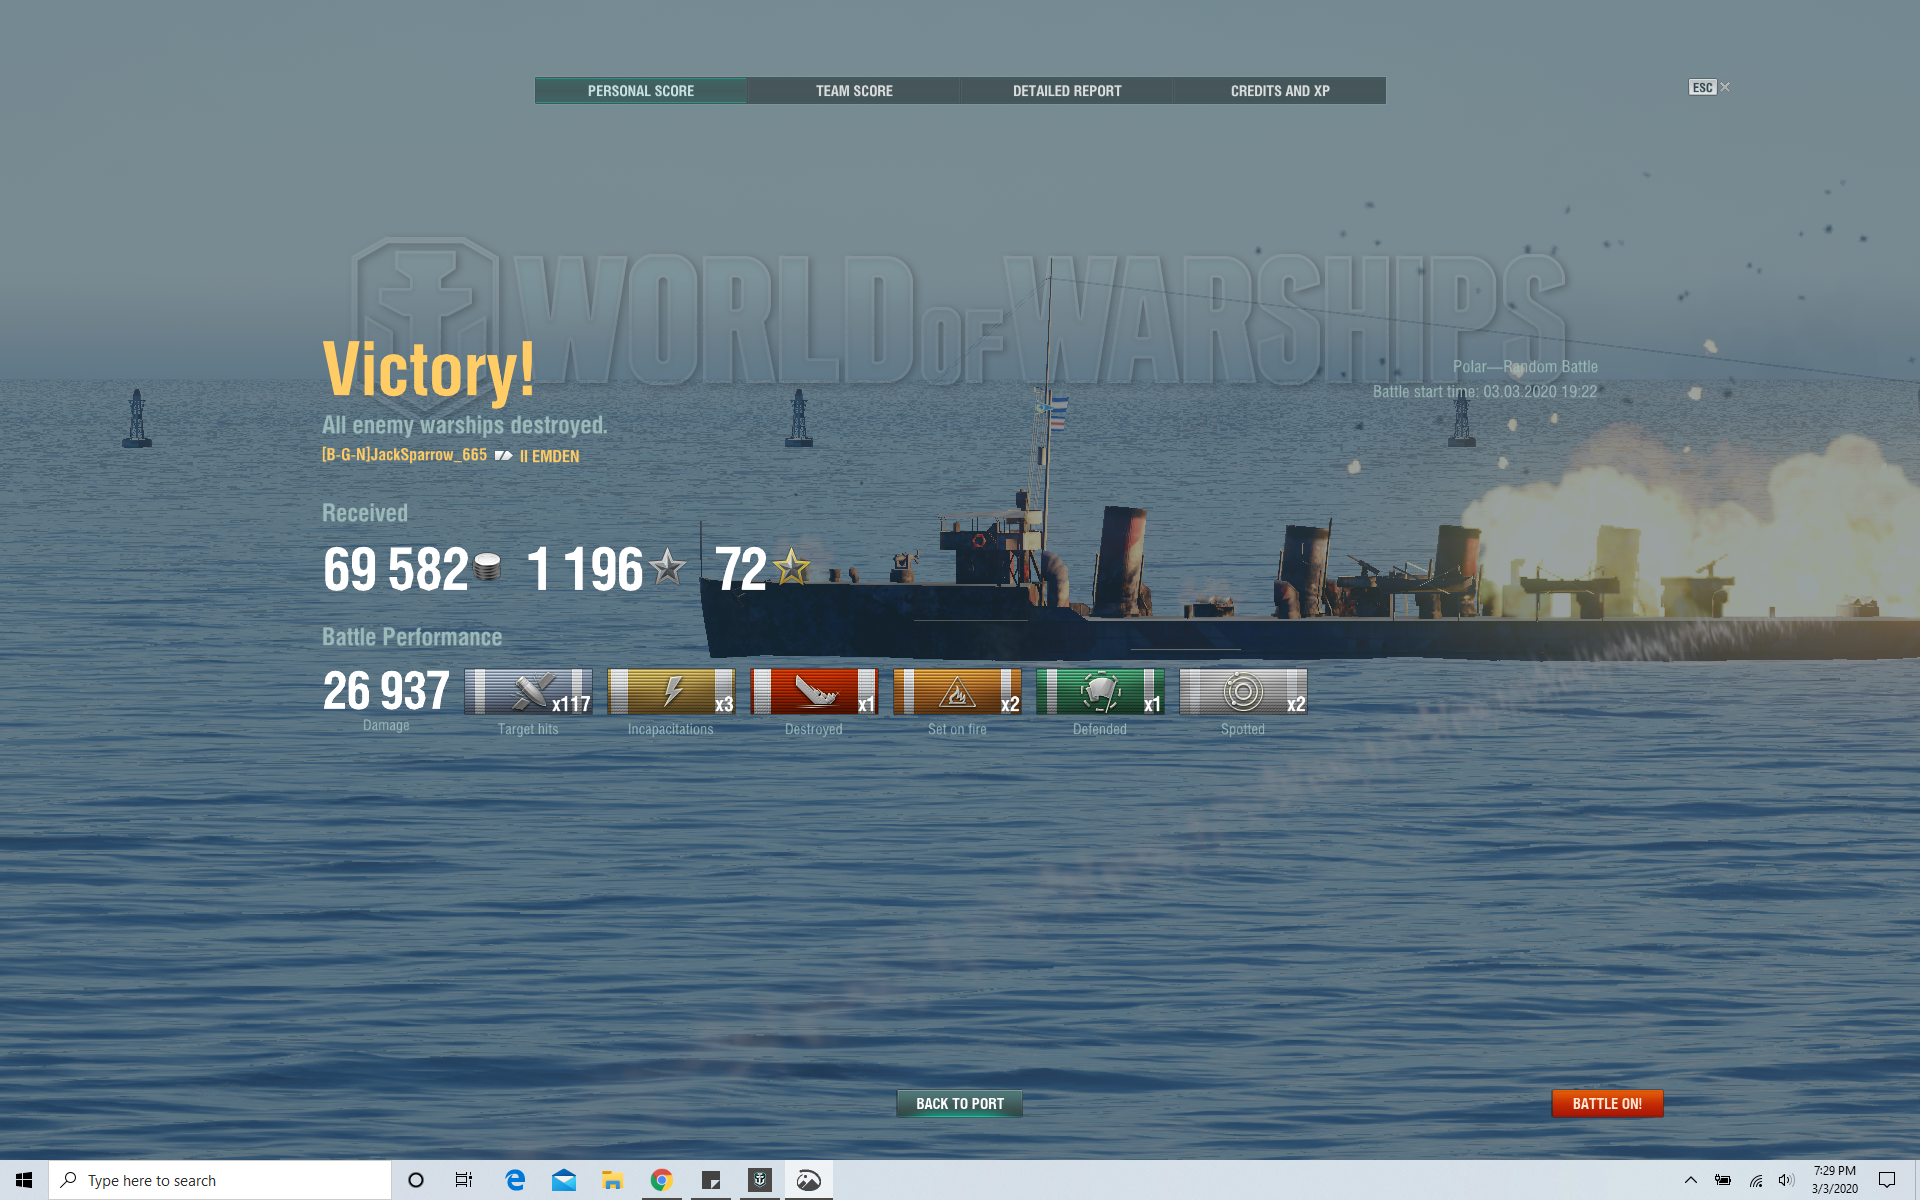This screenshot has width=1920, height=1200.
Task: Click the Defended ribbon icon
Action: (1100, 692)
